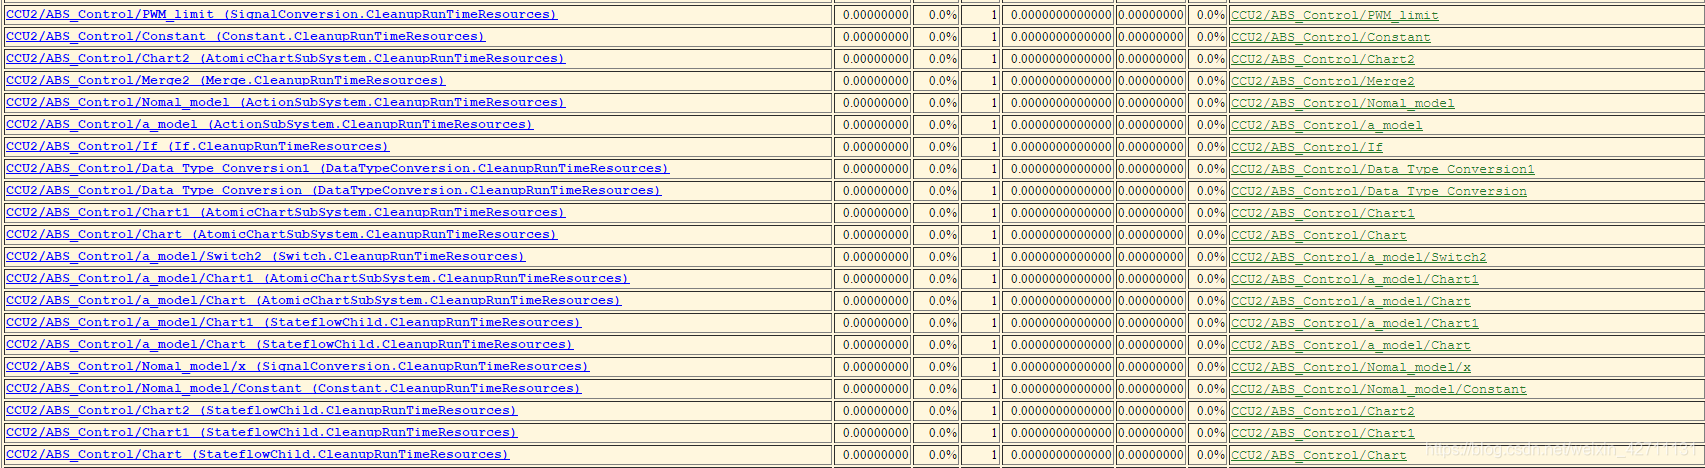Follow green ABS_Control/Chart1 link in StateflowChild row

click(1323, 434)
